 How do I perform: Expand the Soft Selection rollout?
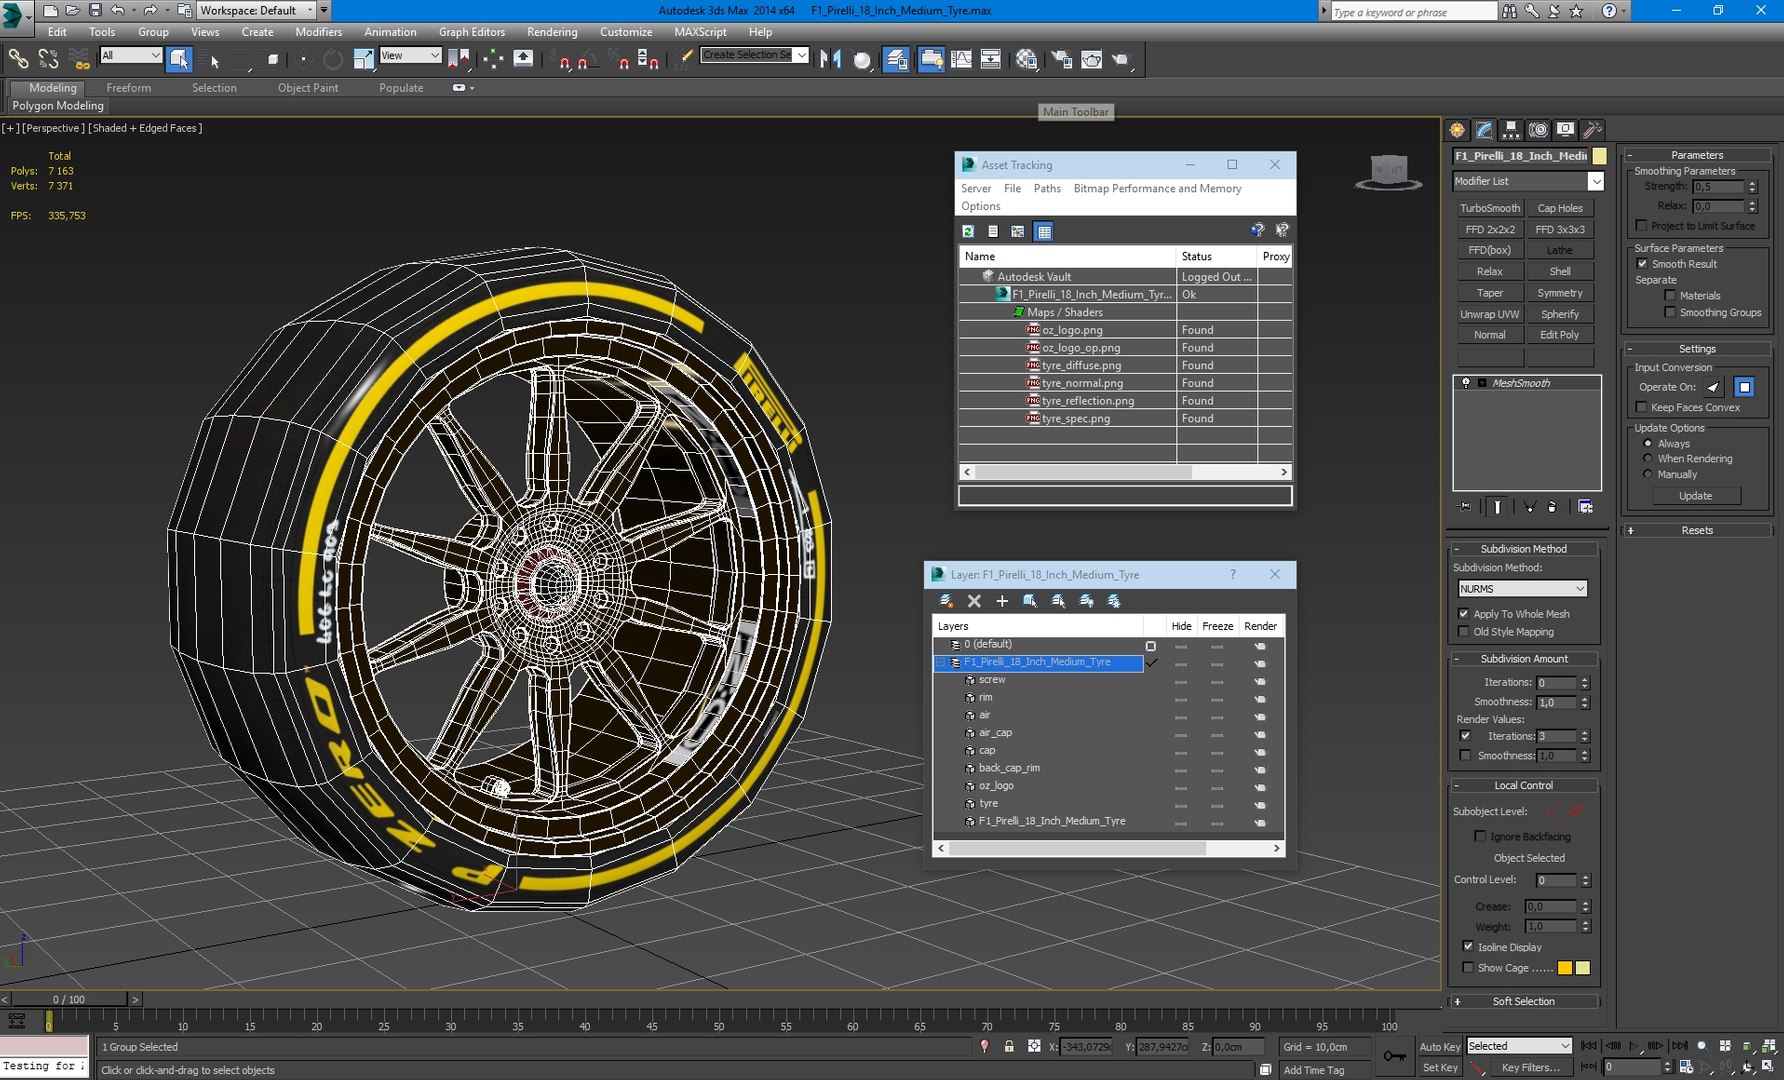click(x=1523, y=1001)
